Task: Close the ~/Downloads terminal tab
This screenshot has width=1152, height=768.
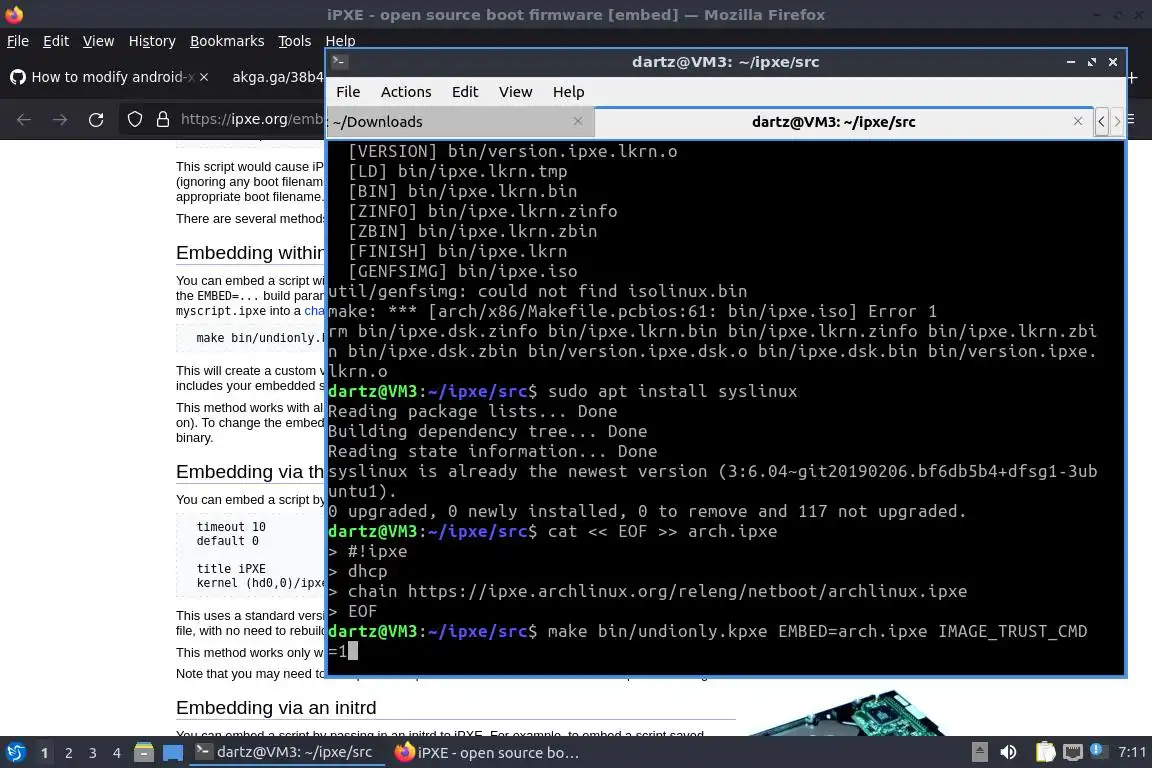Action: pos(578,121)
